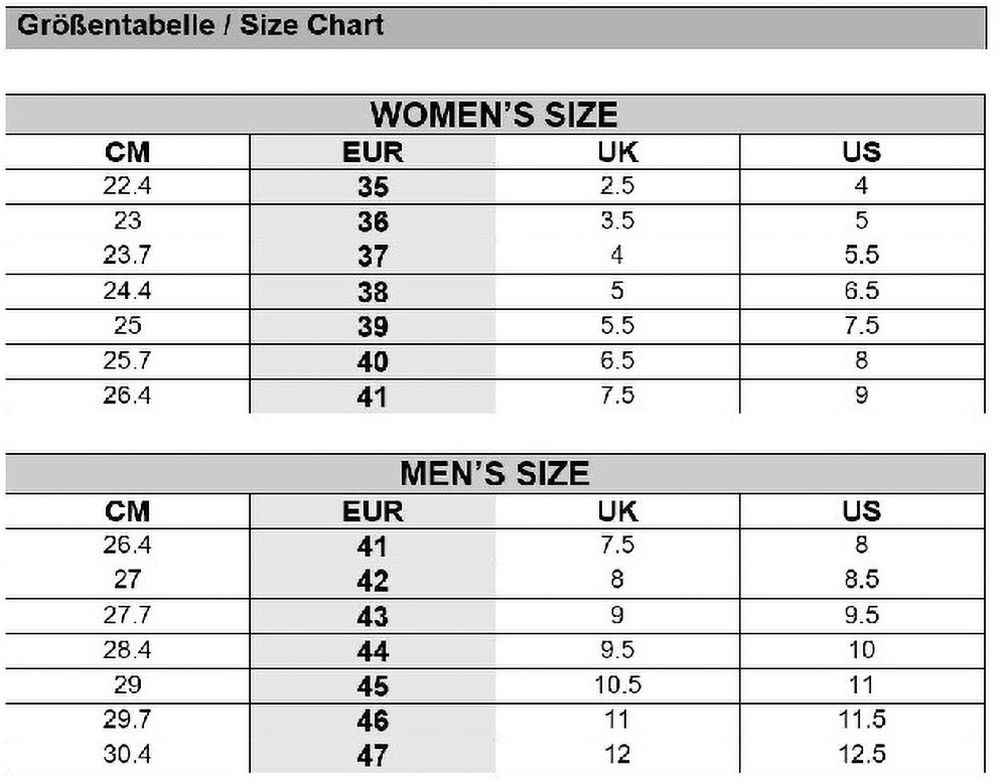1000x781 pixels.
Task: Click the UK 2.5 cell
Action: tap(617, 186)
